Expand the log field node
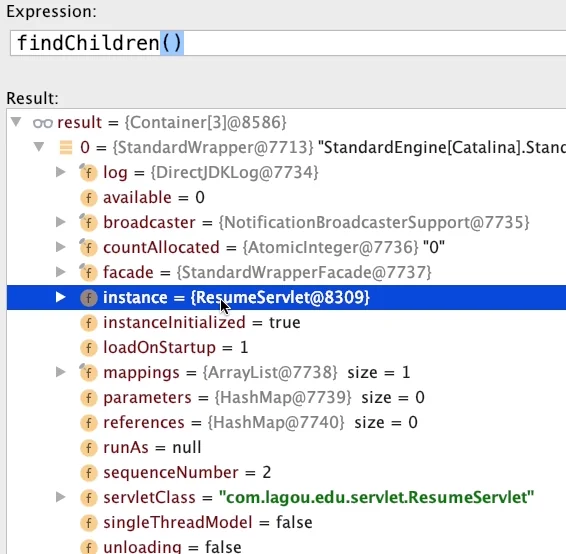566x554 pixels. (61, 172)
